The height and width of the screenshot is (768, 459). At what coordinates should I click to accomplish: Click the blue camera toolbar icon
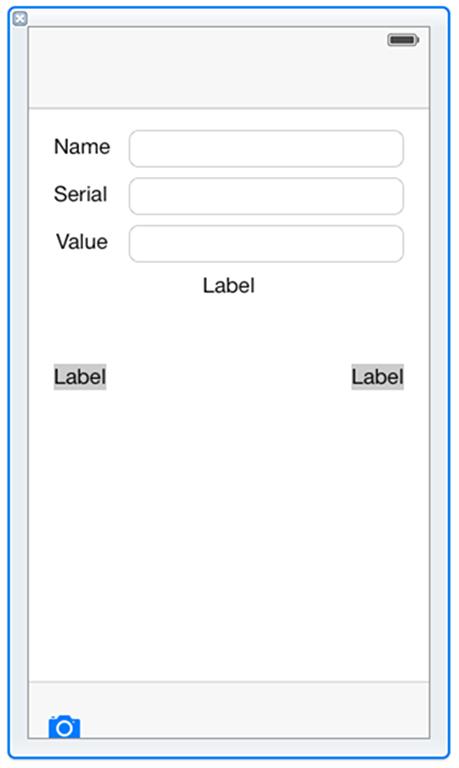64,726
